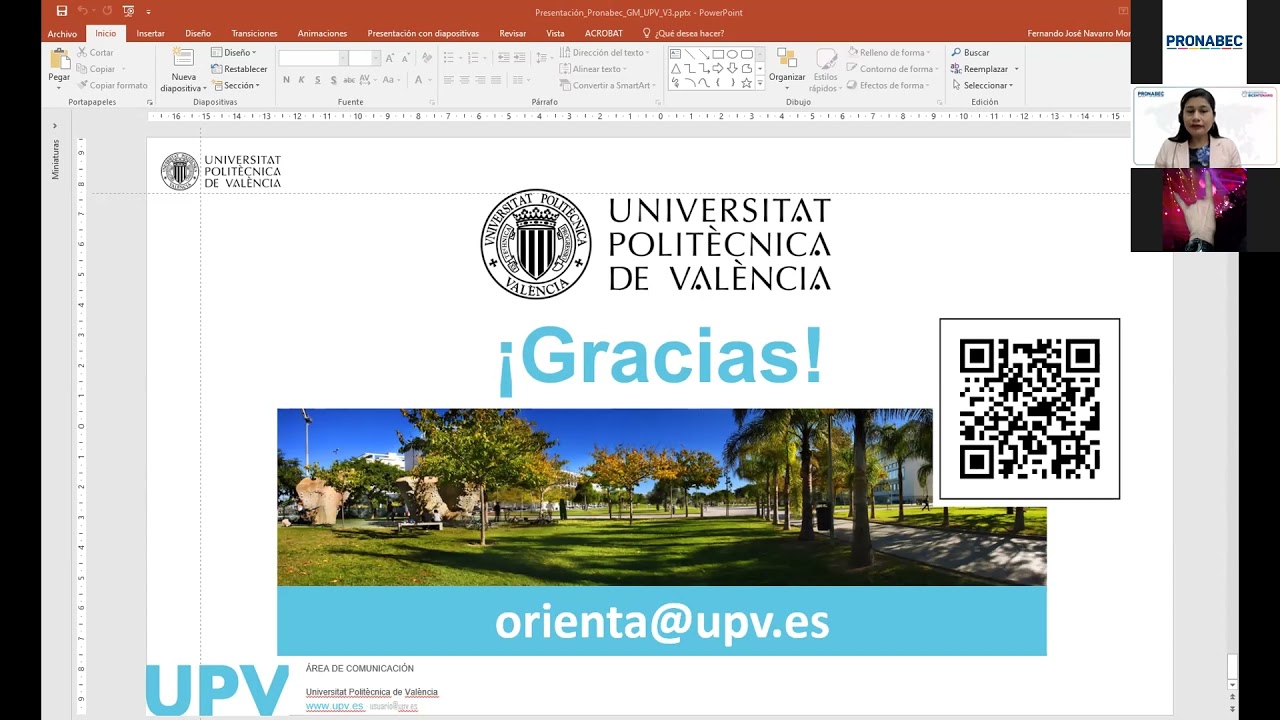Switch to the Animaciones tab

322,33
